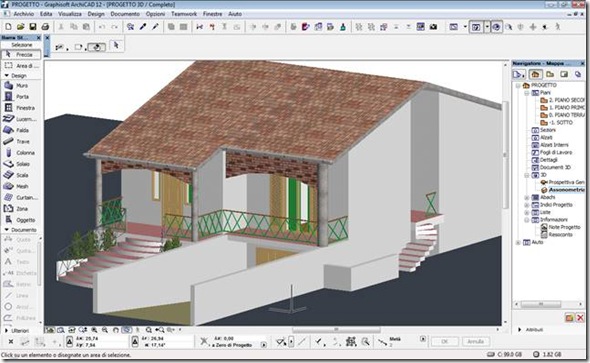Click the zoom-out magnifier below the 3D view
The height and width of the screenshot is (363, 590).
coord(105,330)
